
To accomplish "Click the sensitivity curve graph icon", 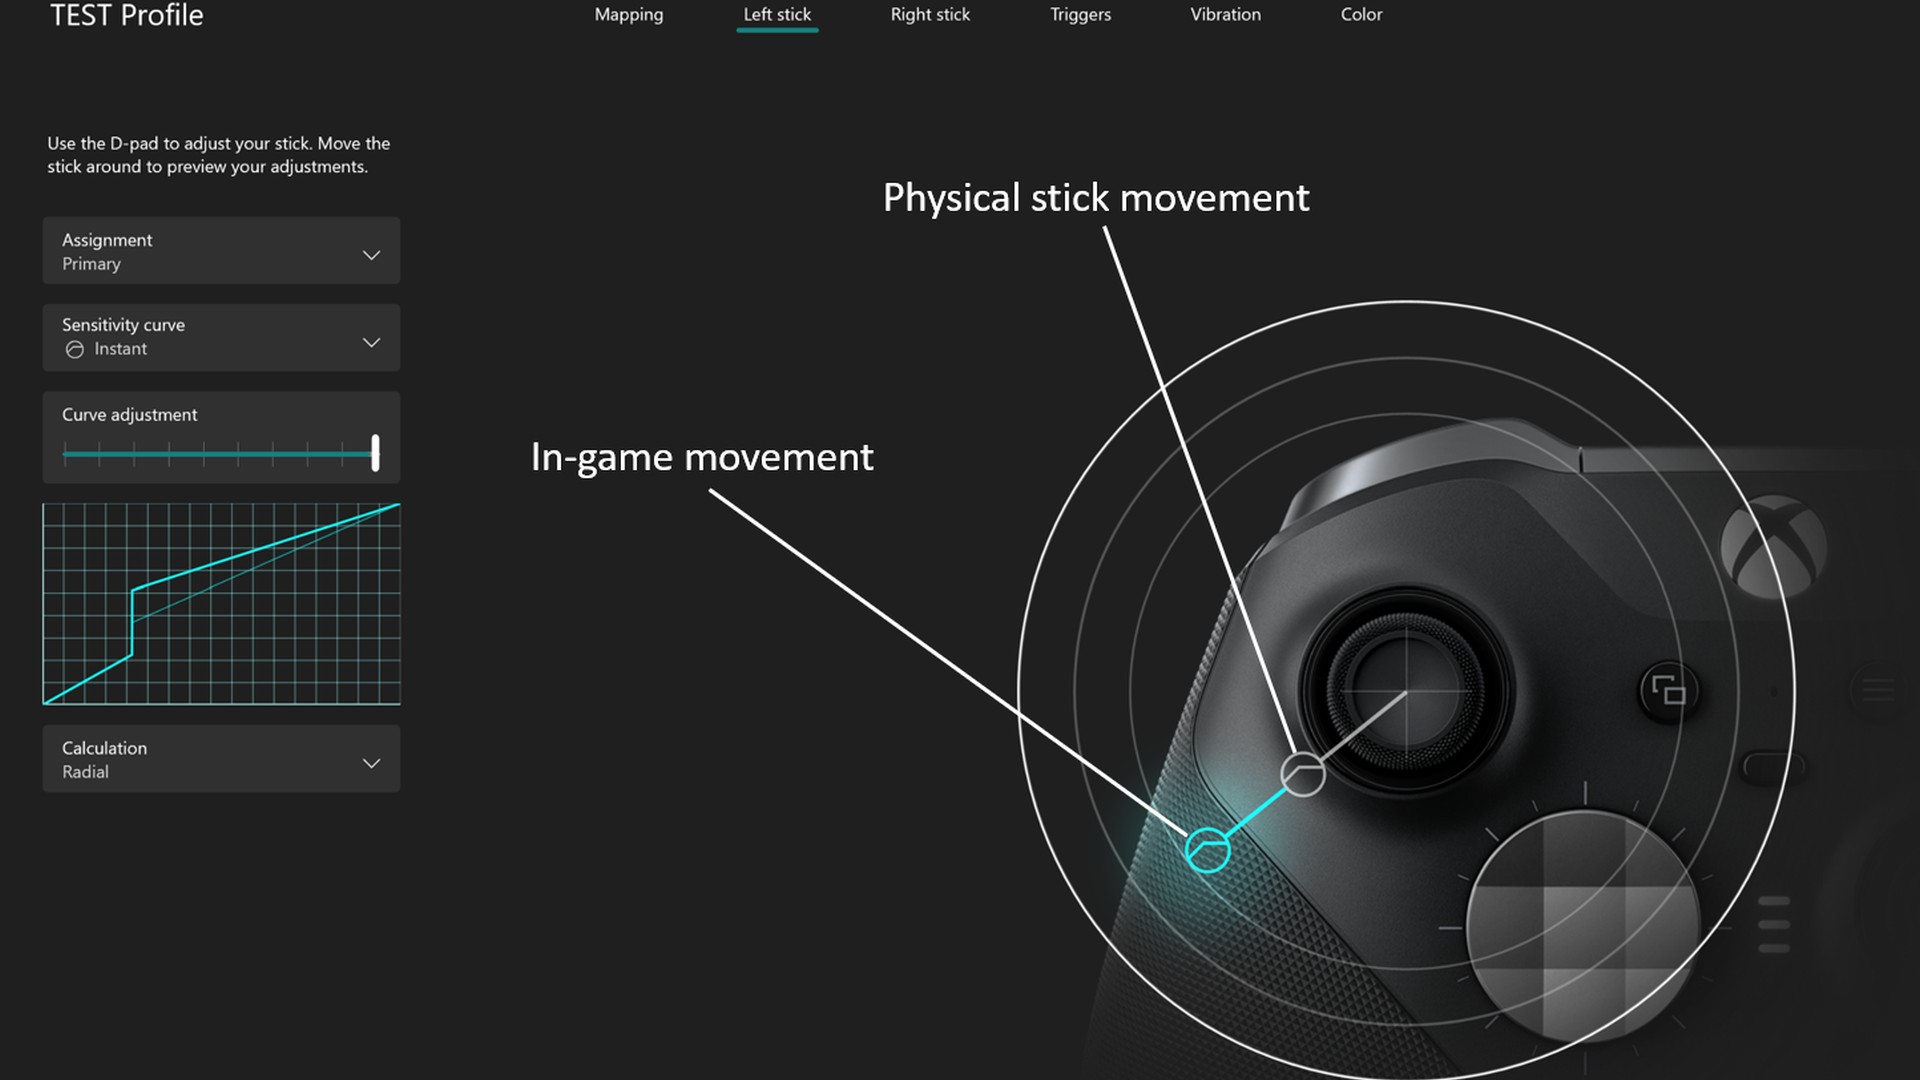I will [73, 348].
